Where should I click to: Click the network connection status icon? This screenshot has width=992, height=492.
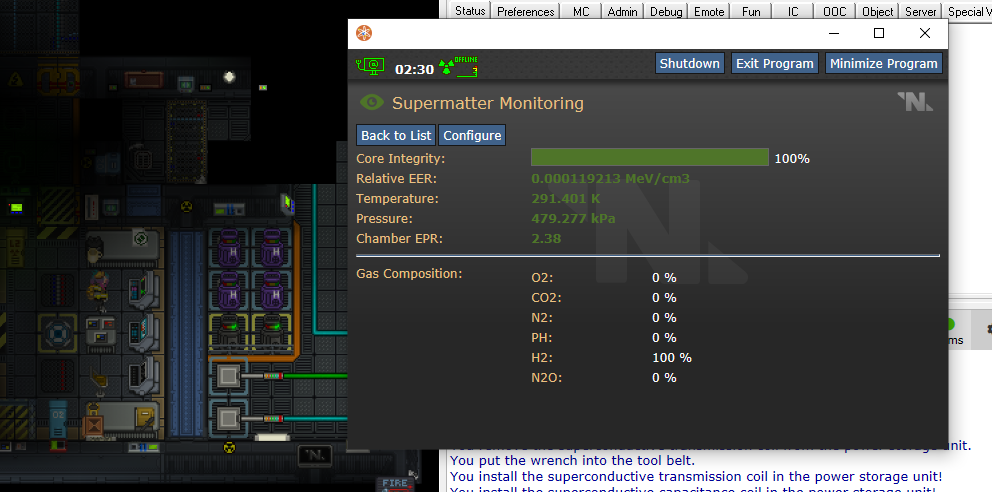pyautogui.click(x=370, y=66)
